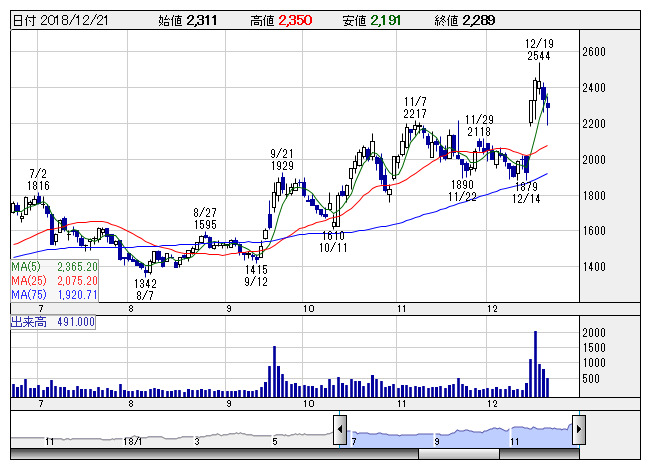Image resolution: width=652 pixels, height=469 pixels.
Task: Click the 出来高 volume label
Action: tap(53, 322)
